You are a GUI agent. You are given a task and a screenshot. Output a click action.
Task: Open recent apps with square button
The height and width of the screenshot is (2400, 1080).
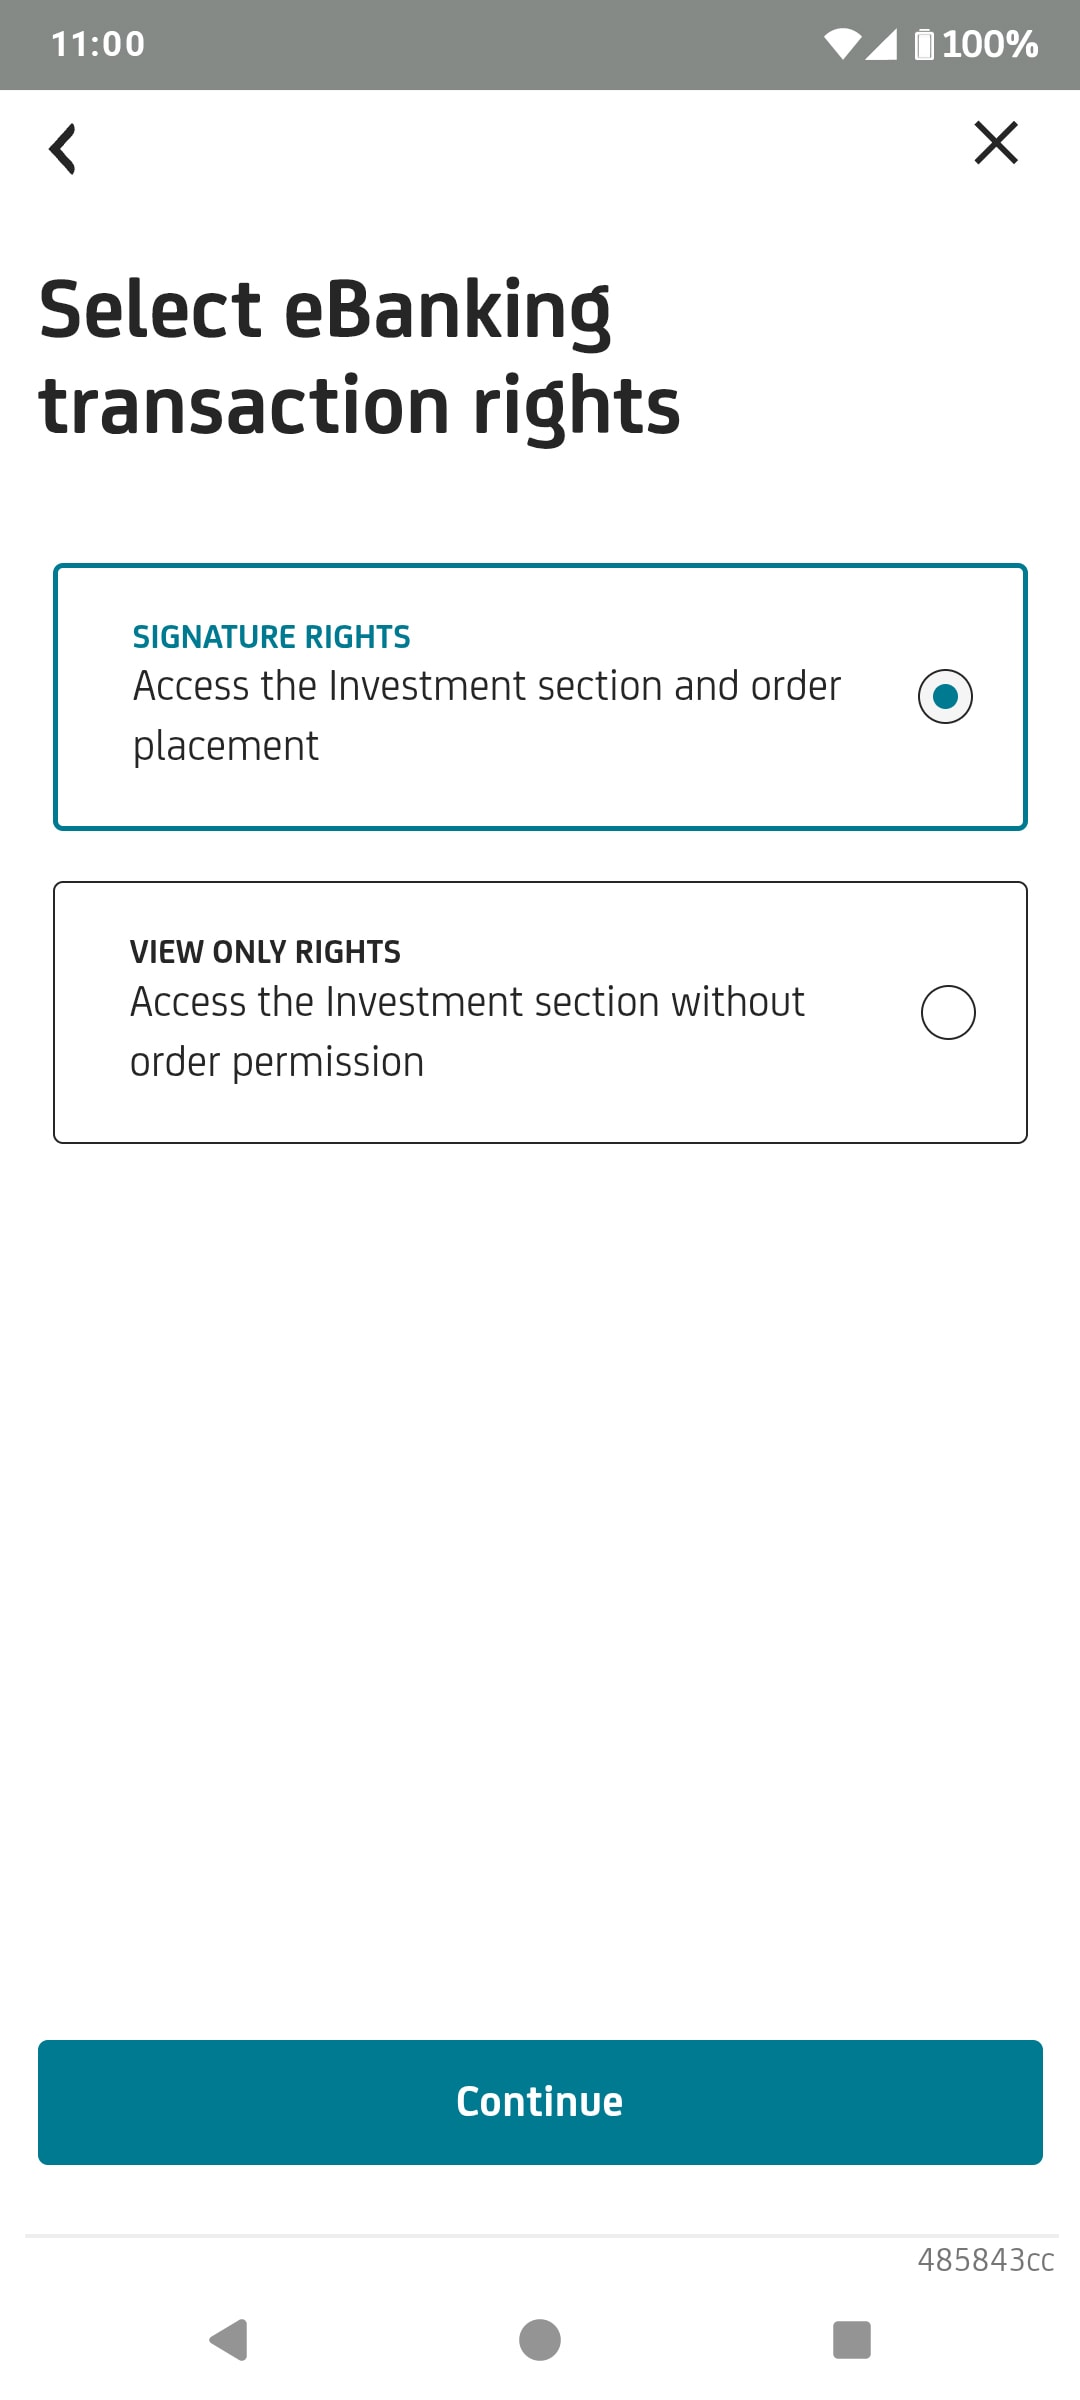pos(852,2339)
